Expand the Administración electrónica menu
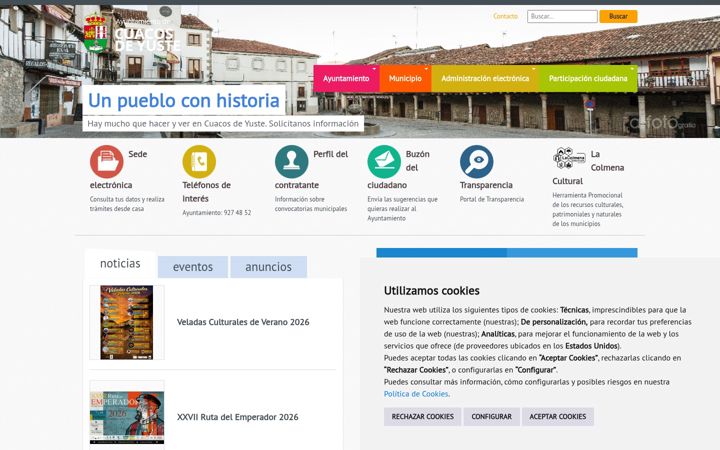Screen dimensions: 720x450 tap(485, 79)
